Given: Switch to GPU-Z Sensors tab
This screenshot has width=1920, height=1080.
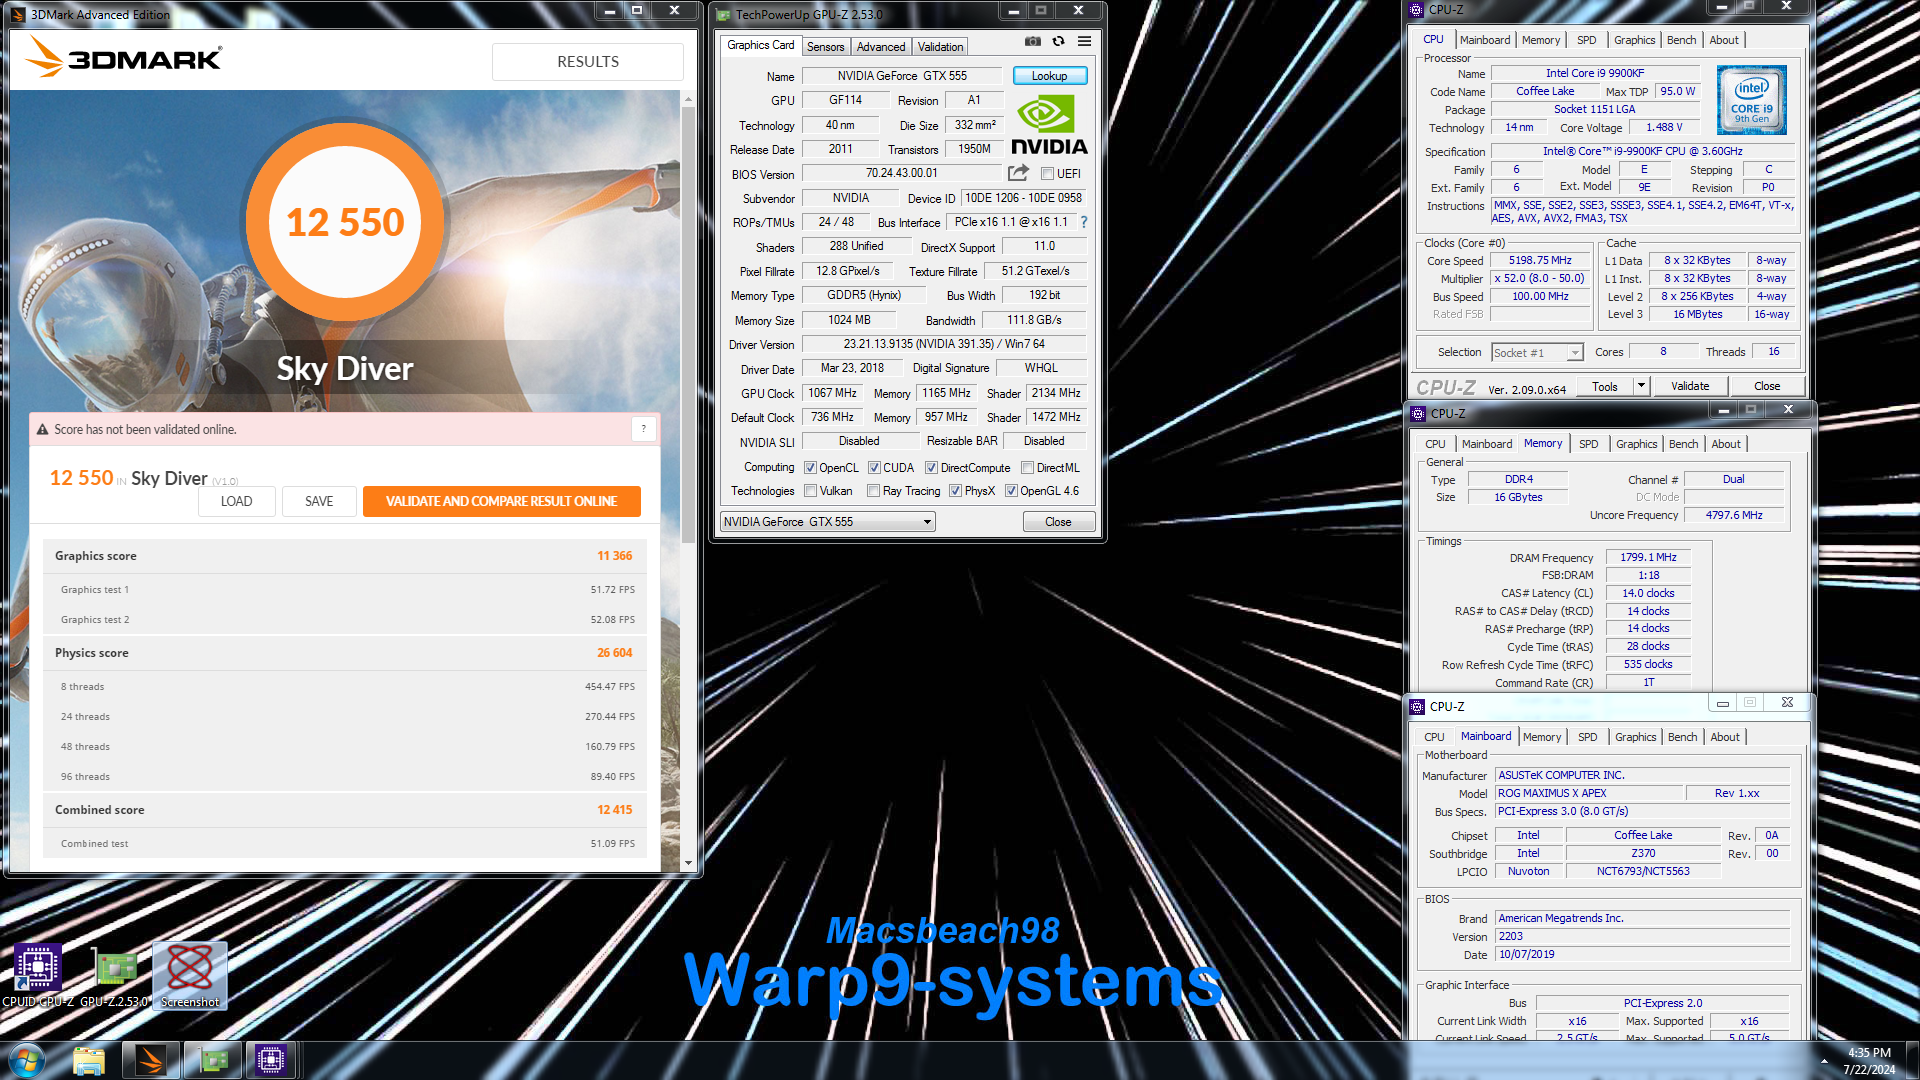Looking at the screenshot, I should point(825,47).
